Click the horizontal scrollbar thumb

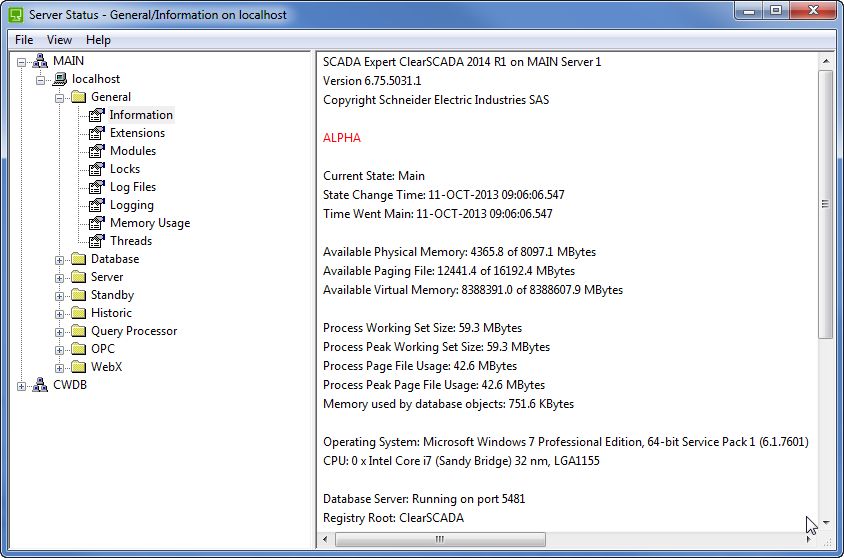click(440, 539)
